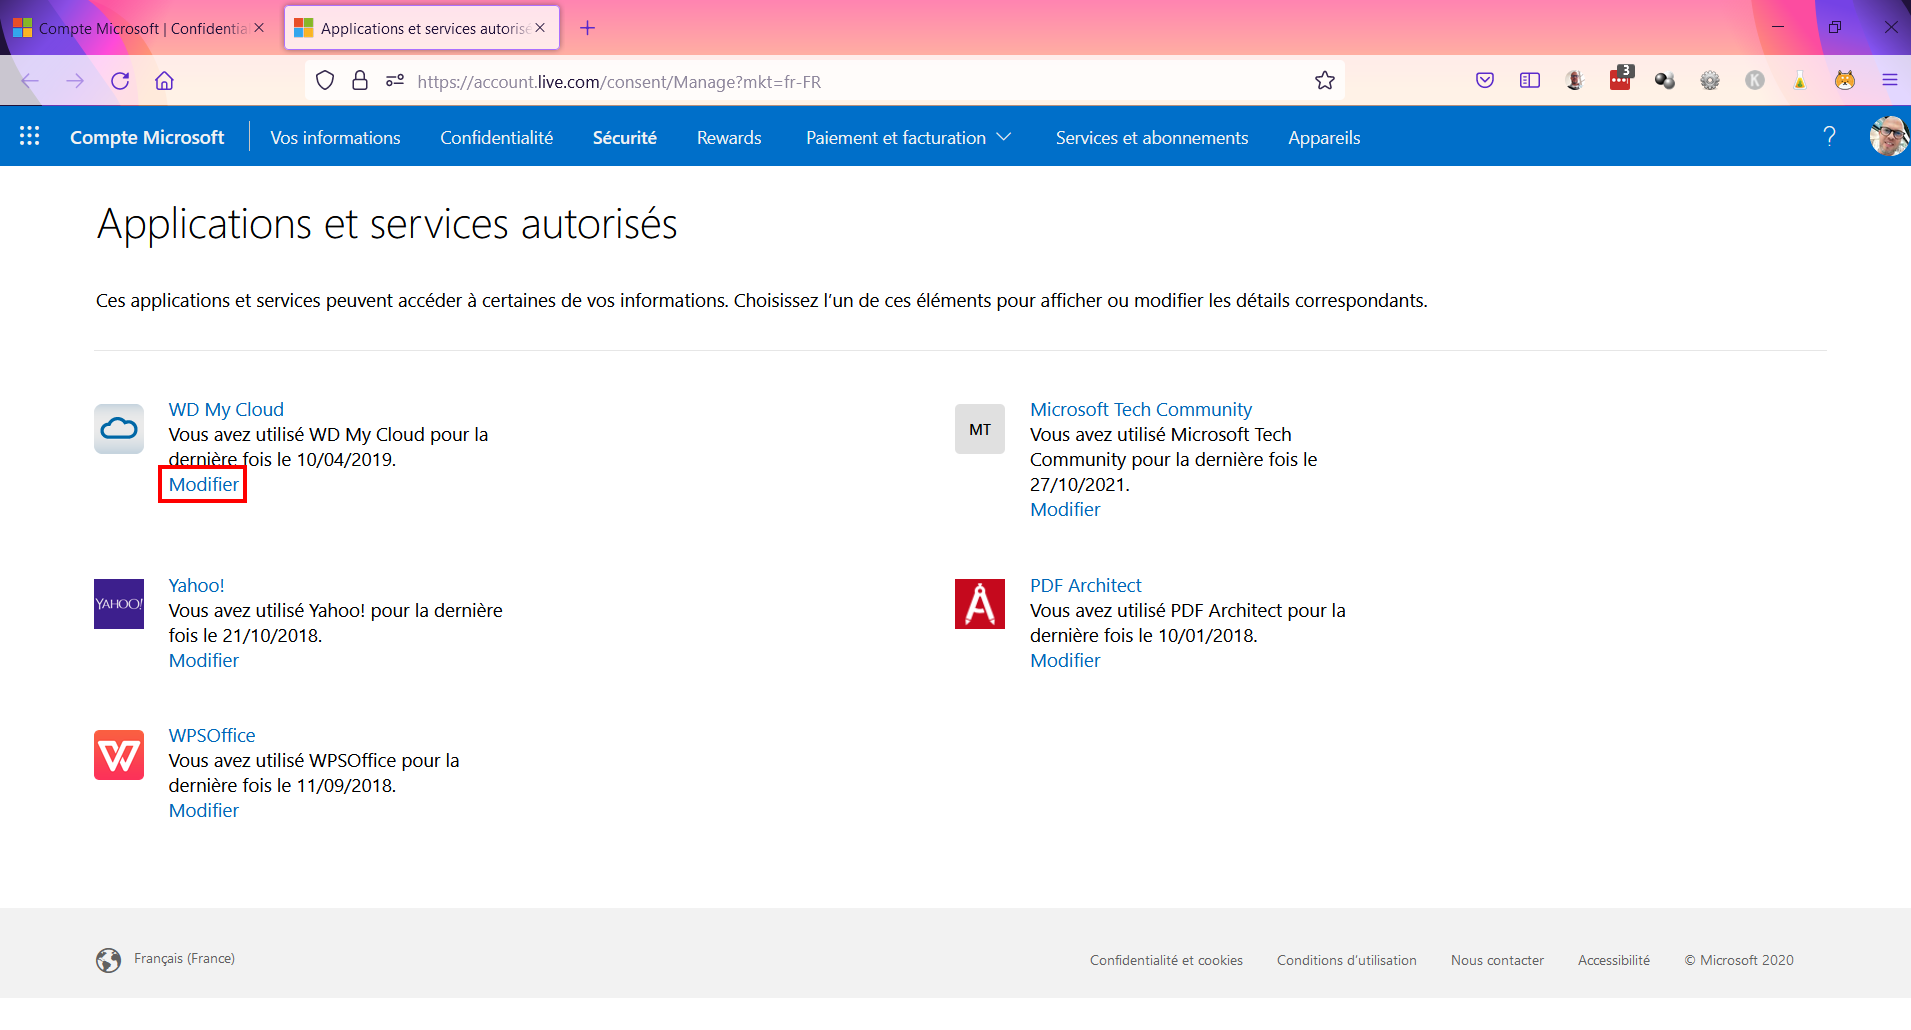Click the gear extension icon in toolbar
The image size is (1911, 1030).
[x=1710, y=81]
